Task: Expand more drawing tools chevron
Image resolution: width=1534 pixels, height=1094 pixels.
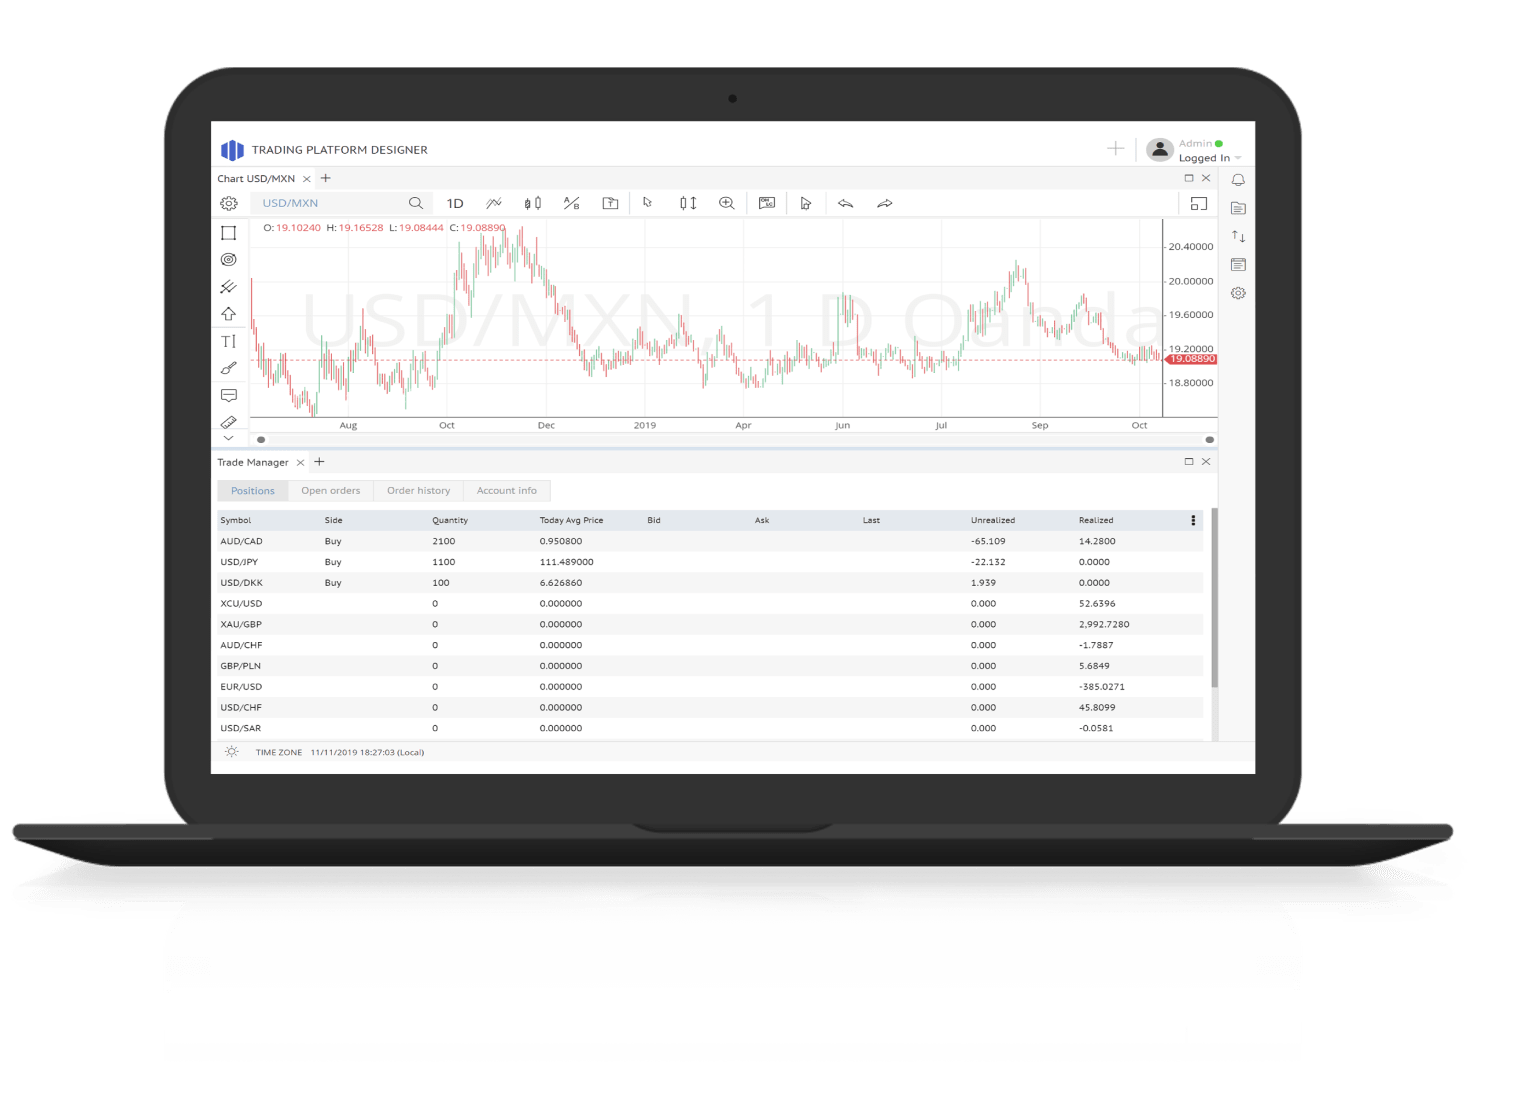Action: click(x=229, y=438)
